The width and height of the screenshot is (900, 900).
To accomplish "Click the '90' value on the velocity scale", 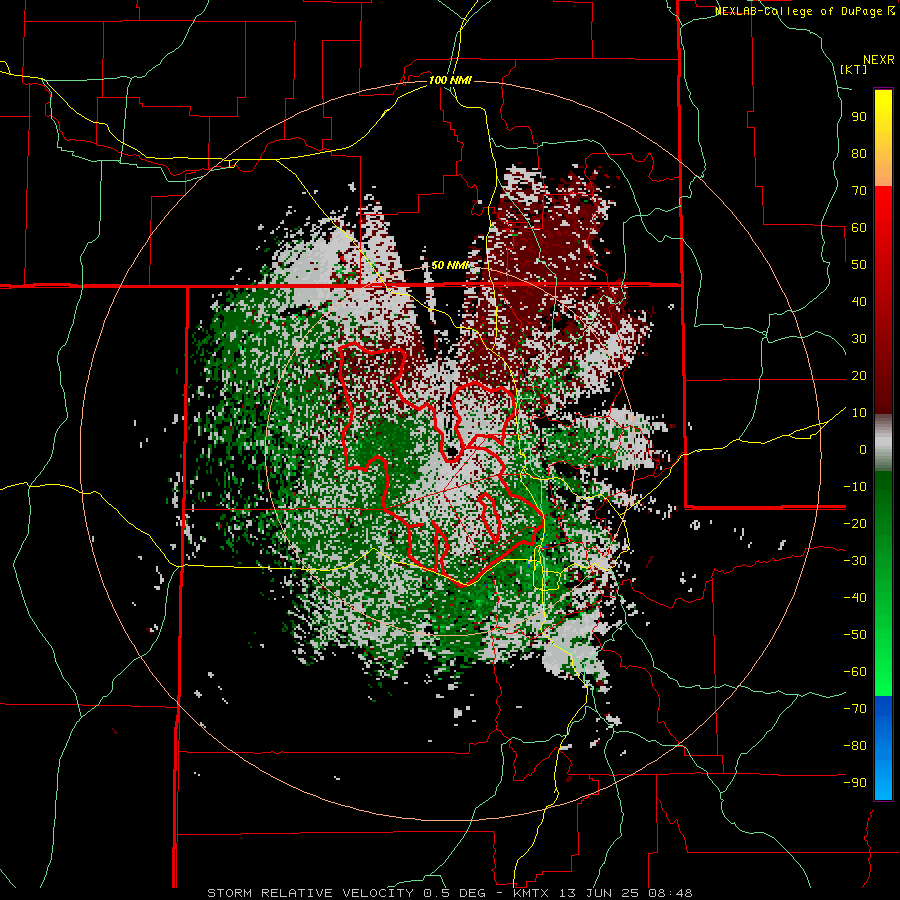I will tap(859, 117).
